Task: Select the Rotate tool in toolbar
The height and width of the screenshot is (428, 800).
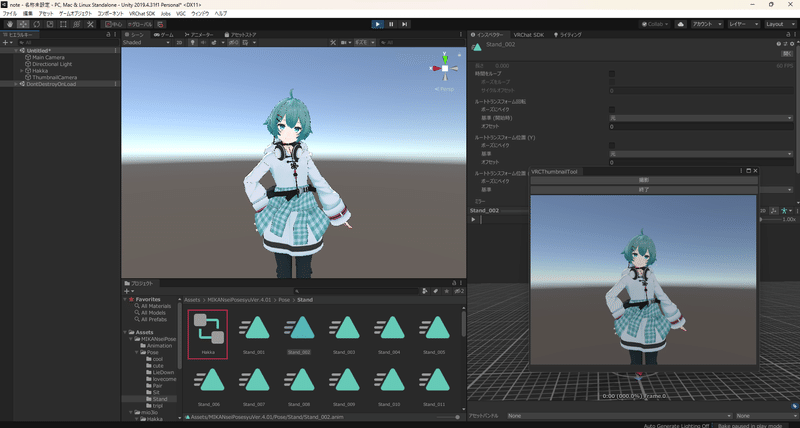Action: 36,24
